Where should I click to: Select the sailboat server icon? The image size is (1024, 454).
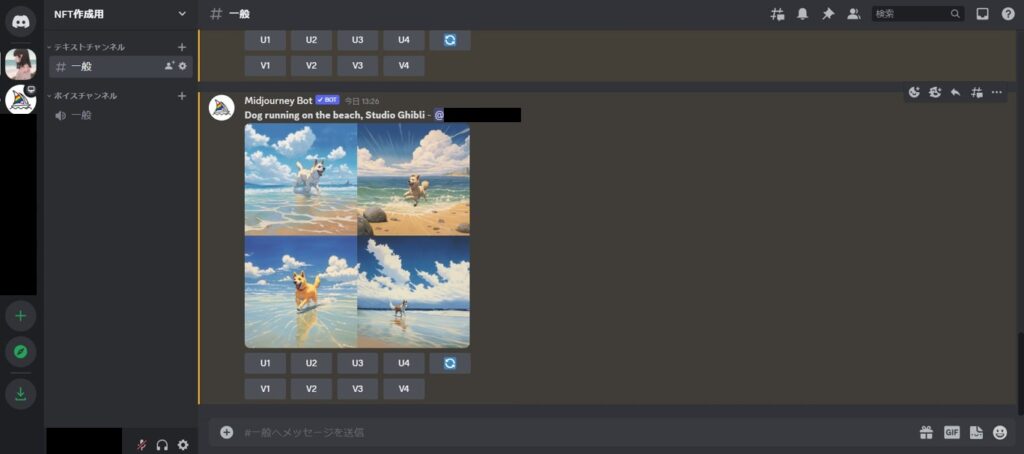(x=20, y=100)
